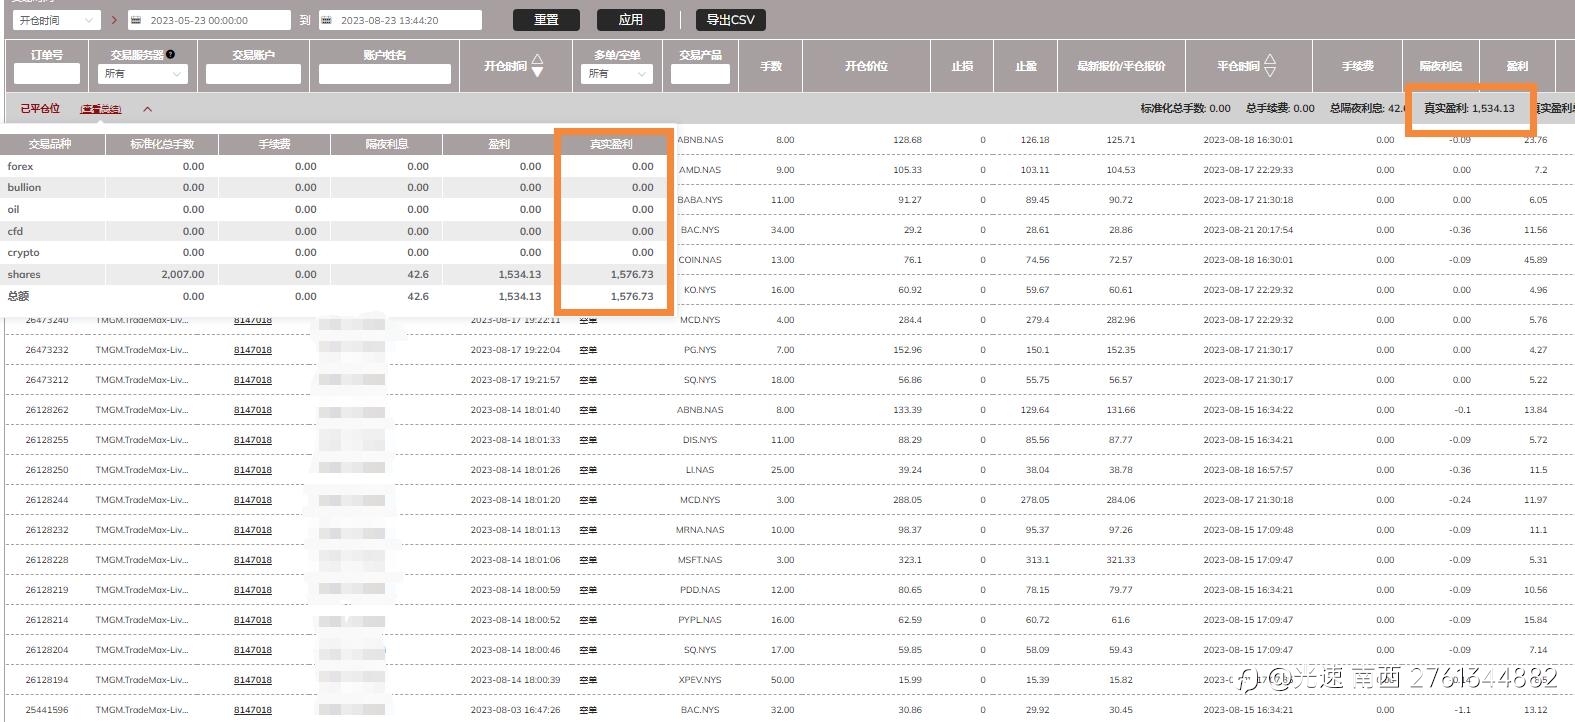The image size is (1575, 722).
Task: Click product MSFT.NAS cell
Action: [x=700, y=560]
